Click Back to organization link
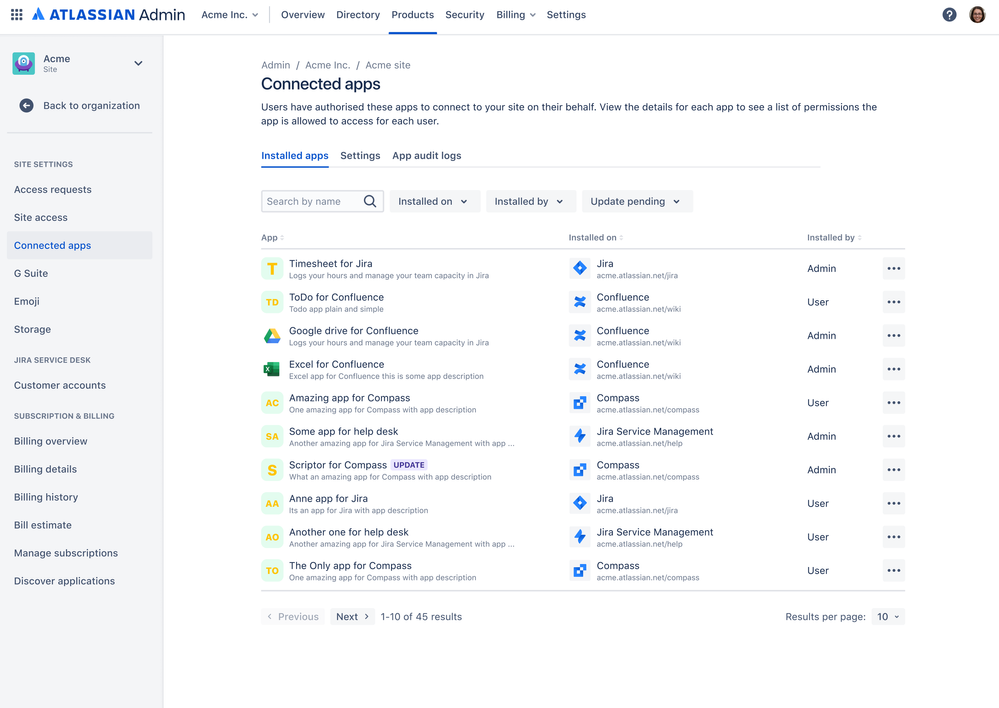This screenshot has width=999, height=708. pos(92,106)
